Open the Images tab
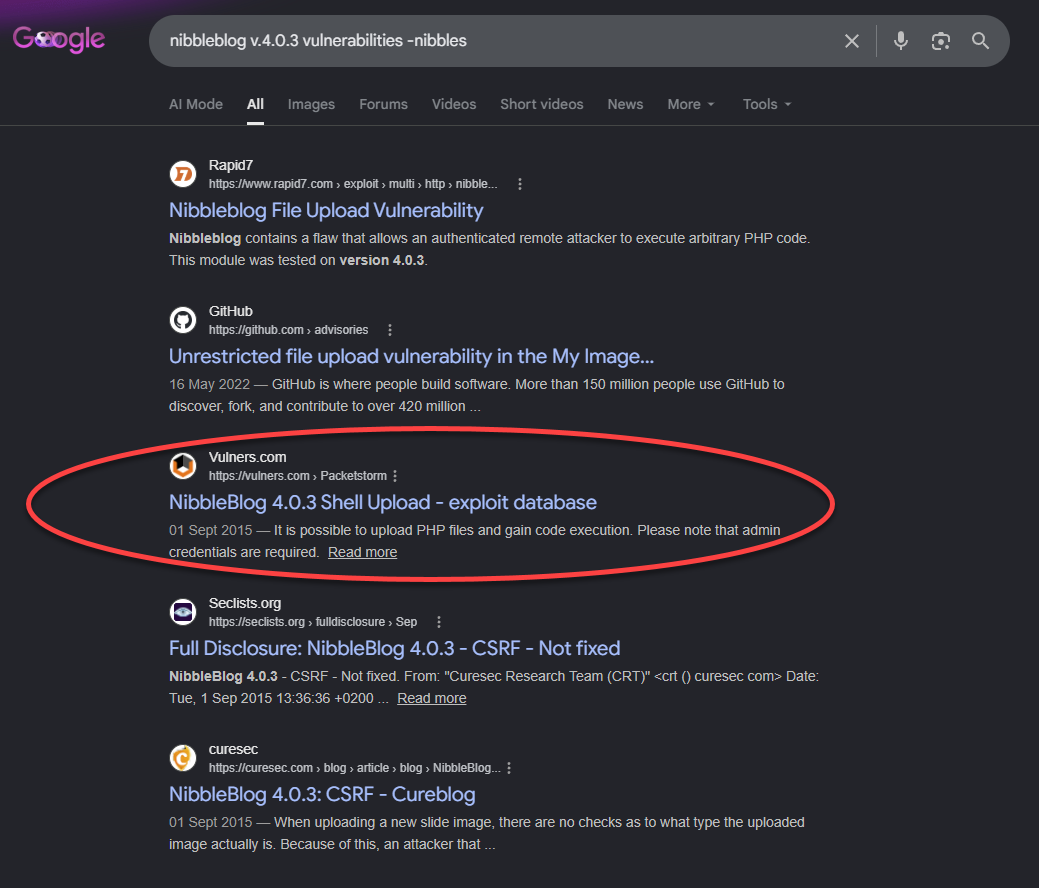The image size is (1039, 888). 311,104
